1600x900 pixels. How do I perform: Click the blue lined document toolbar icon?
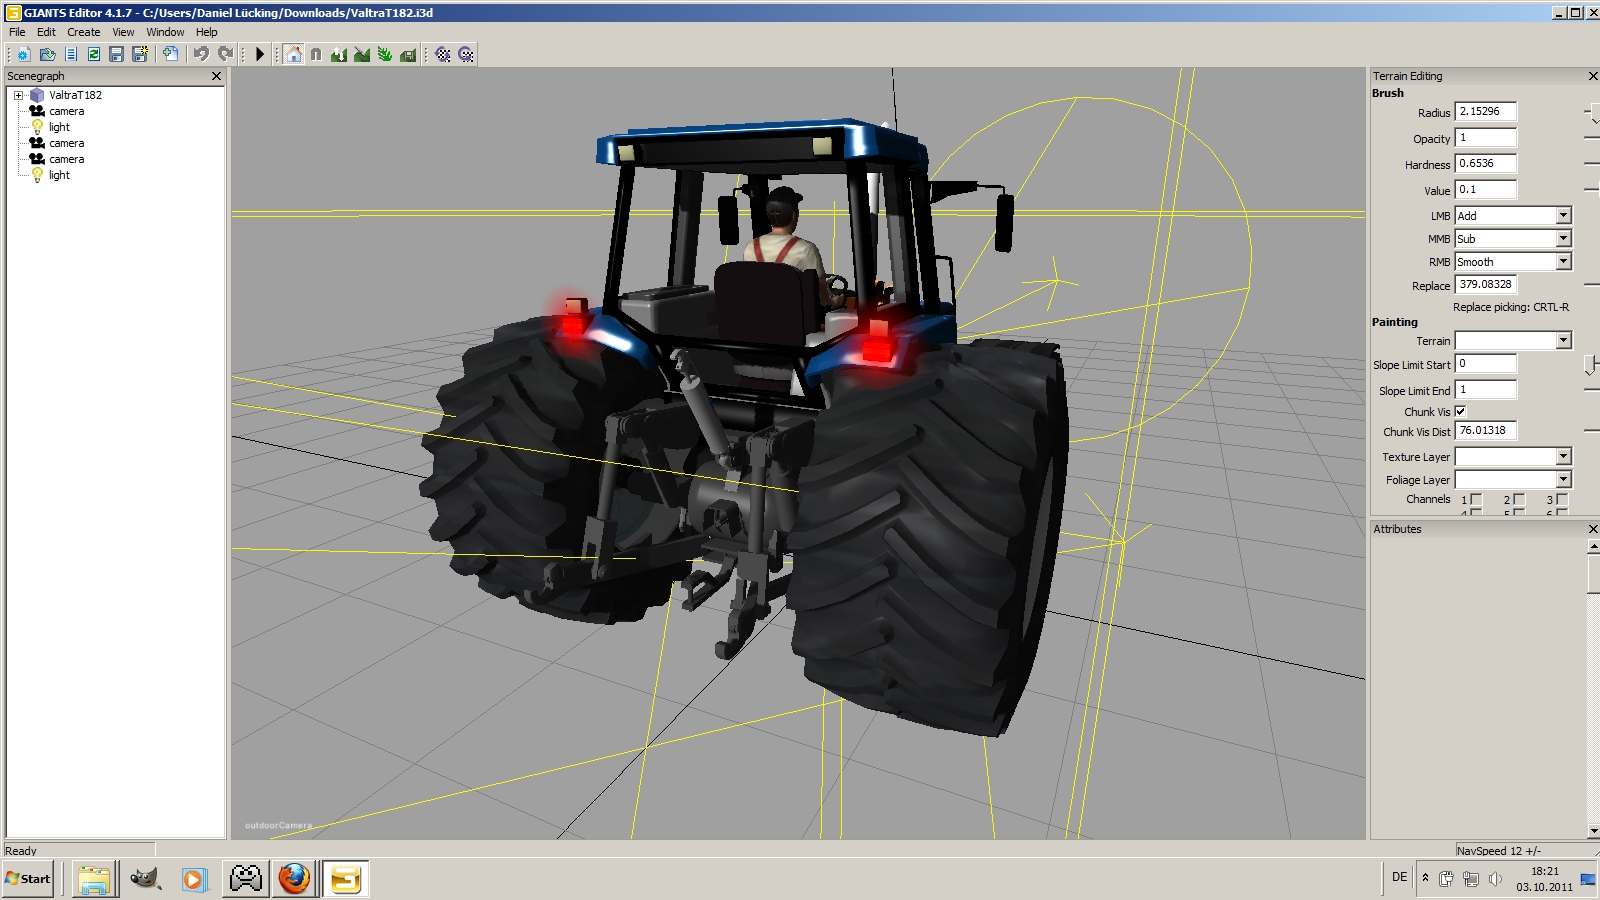tap(70, 54)
